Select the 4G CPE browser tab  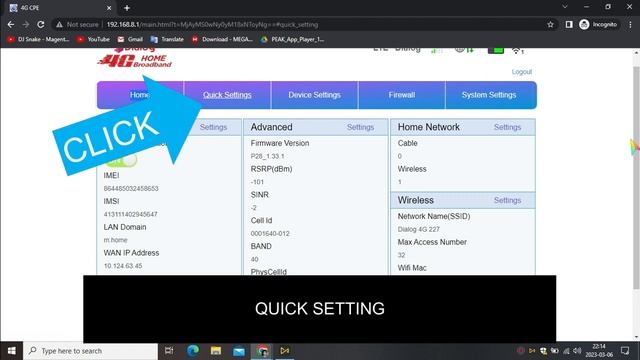[59, 8]
